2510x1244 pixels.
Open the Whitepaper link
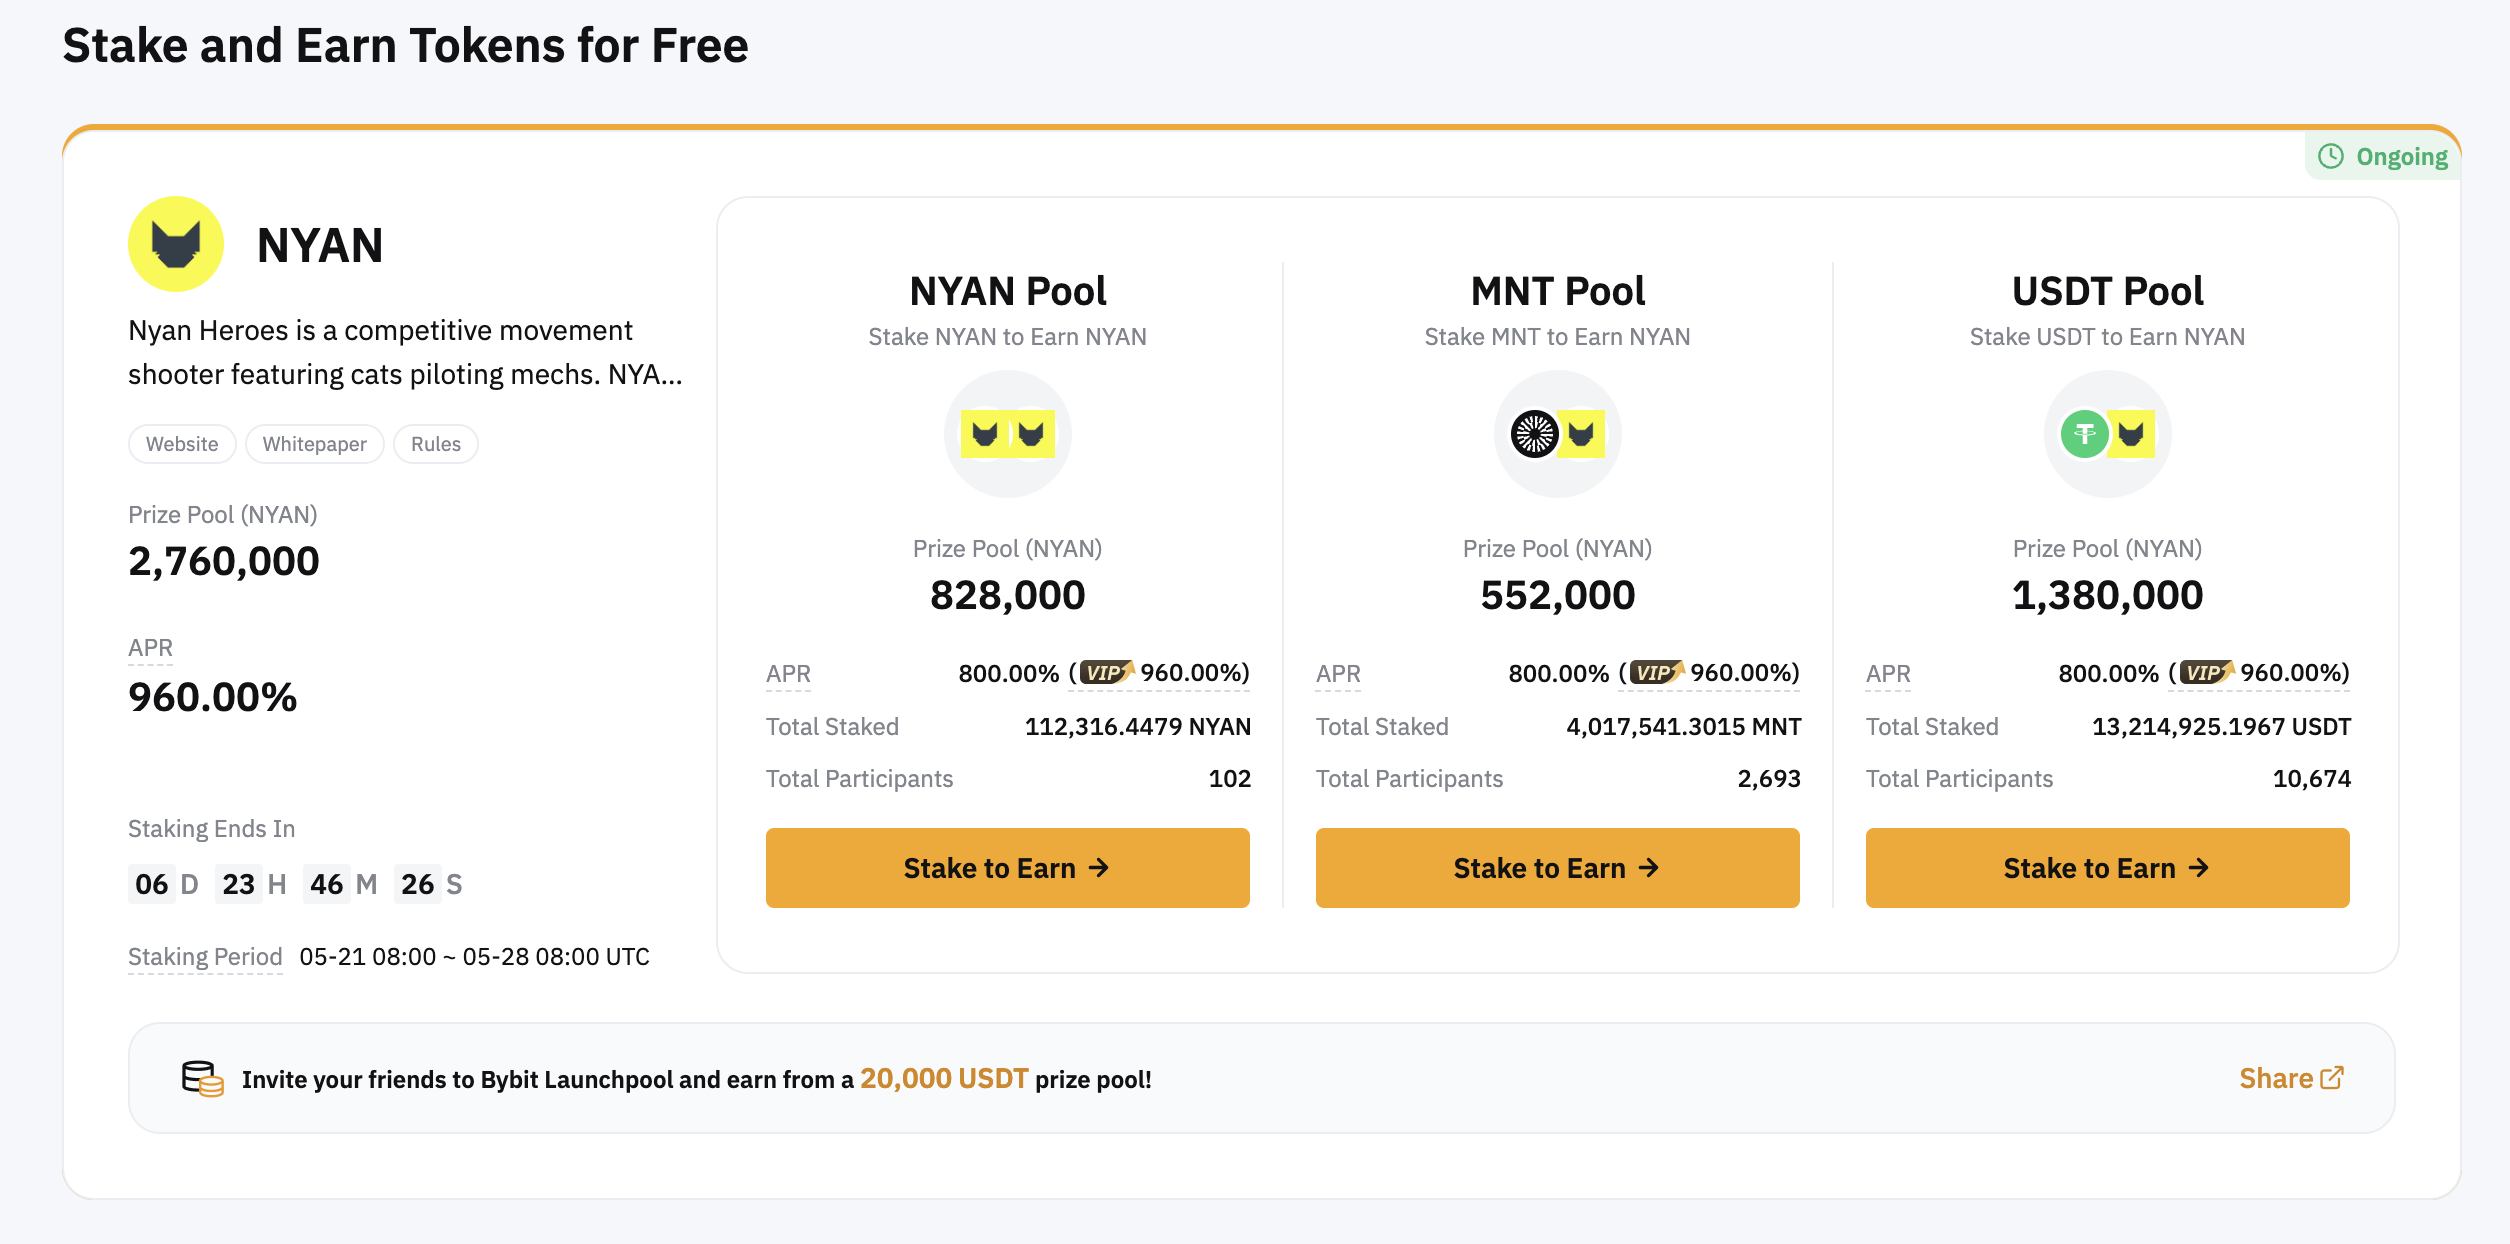click(314, 444)
